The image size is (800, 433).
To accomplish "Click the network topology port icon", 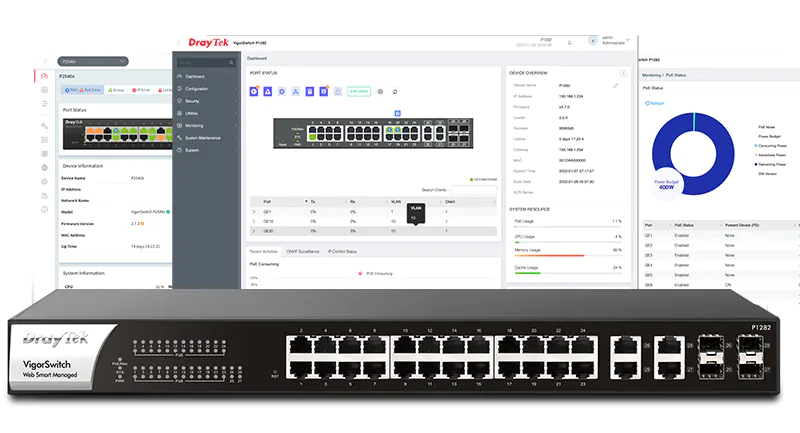I will tap(295, 91).
